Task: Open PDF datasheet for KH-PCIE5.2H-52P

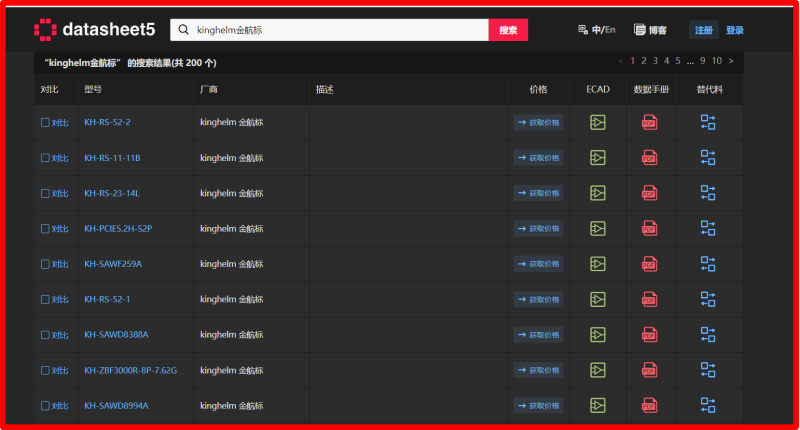Action: point(649,229)
